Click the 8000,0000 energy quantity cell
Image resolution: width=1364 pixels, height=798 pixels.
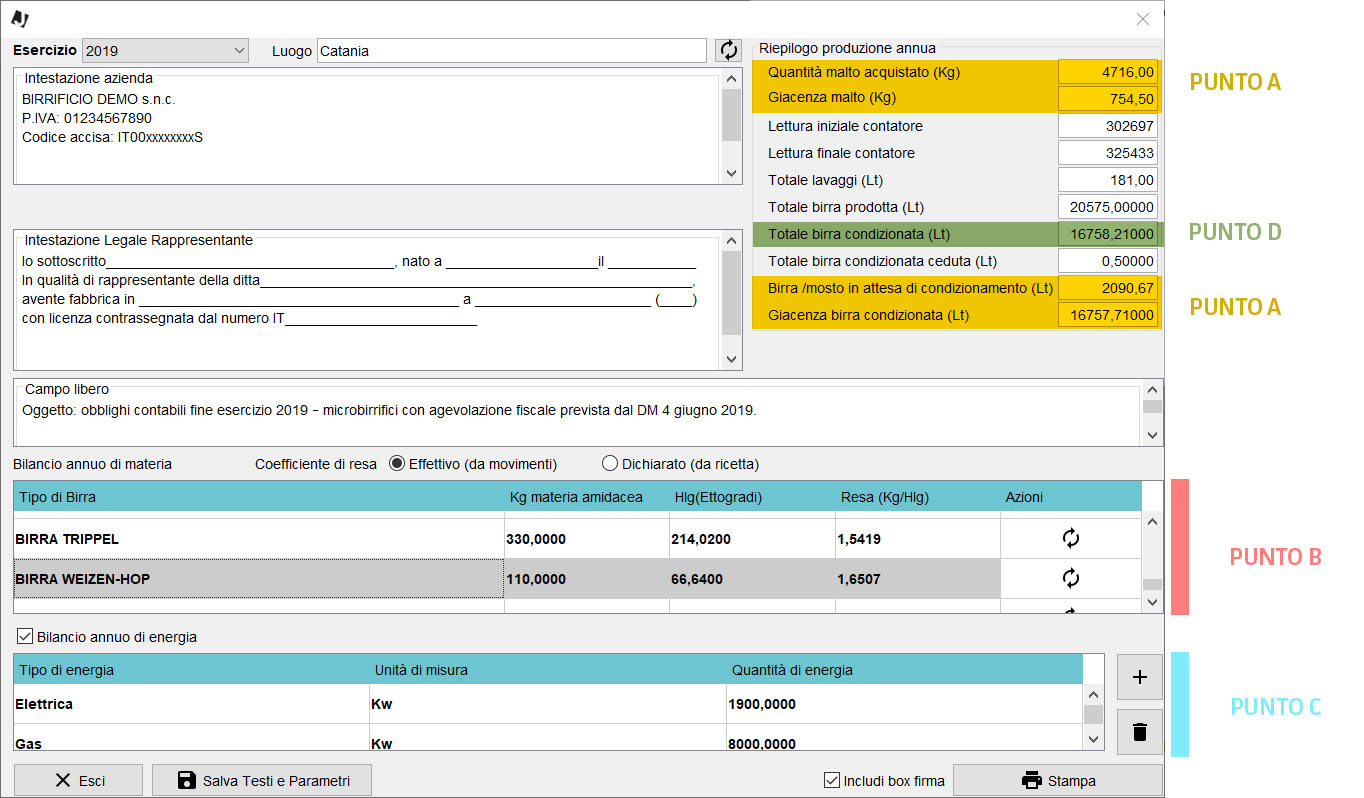point(905,739)
